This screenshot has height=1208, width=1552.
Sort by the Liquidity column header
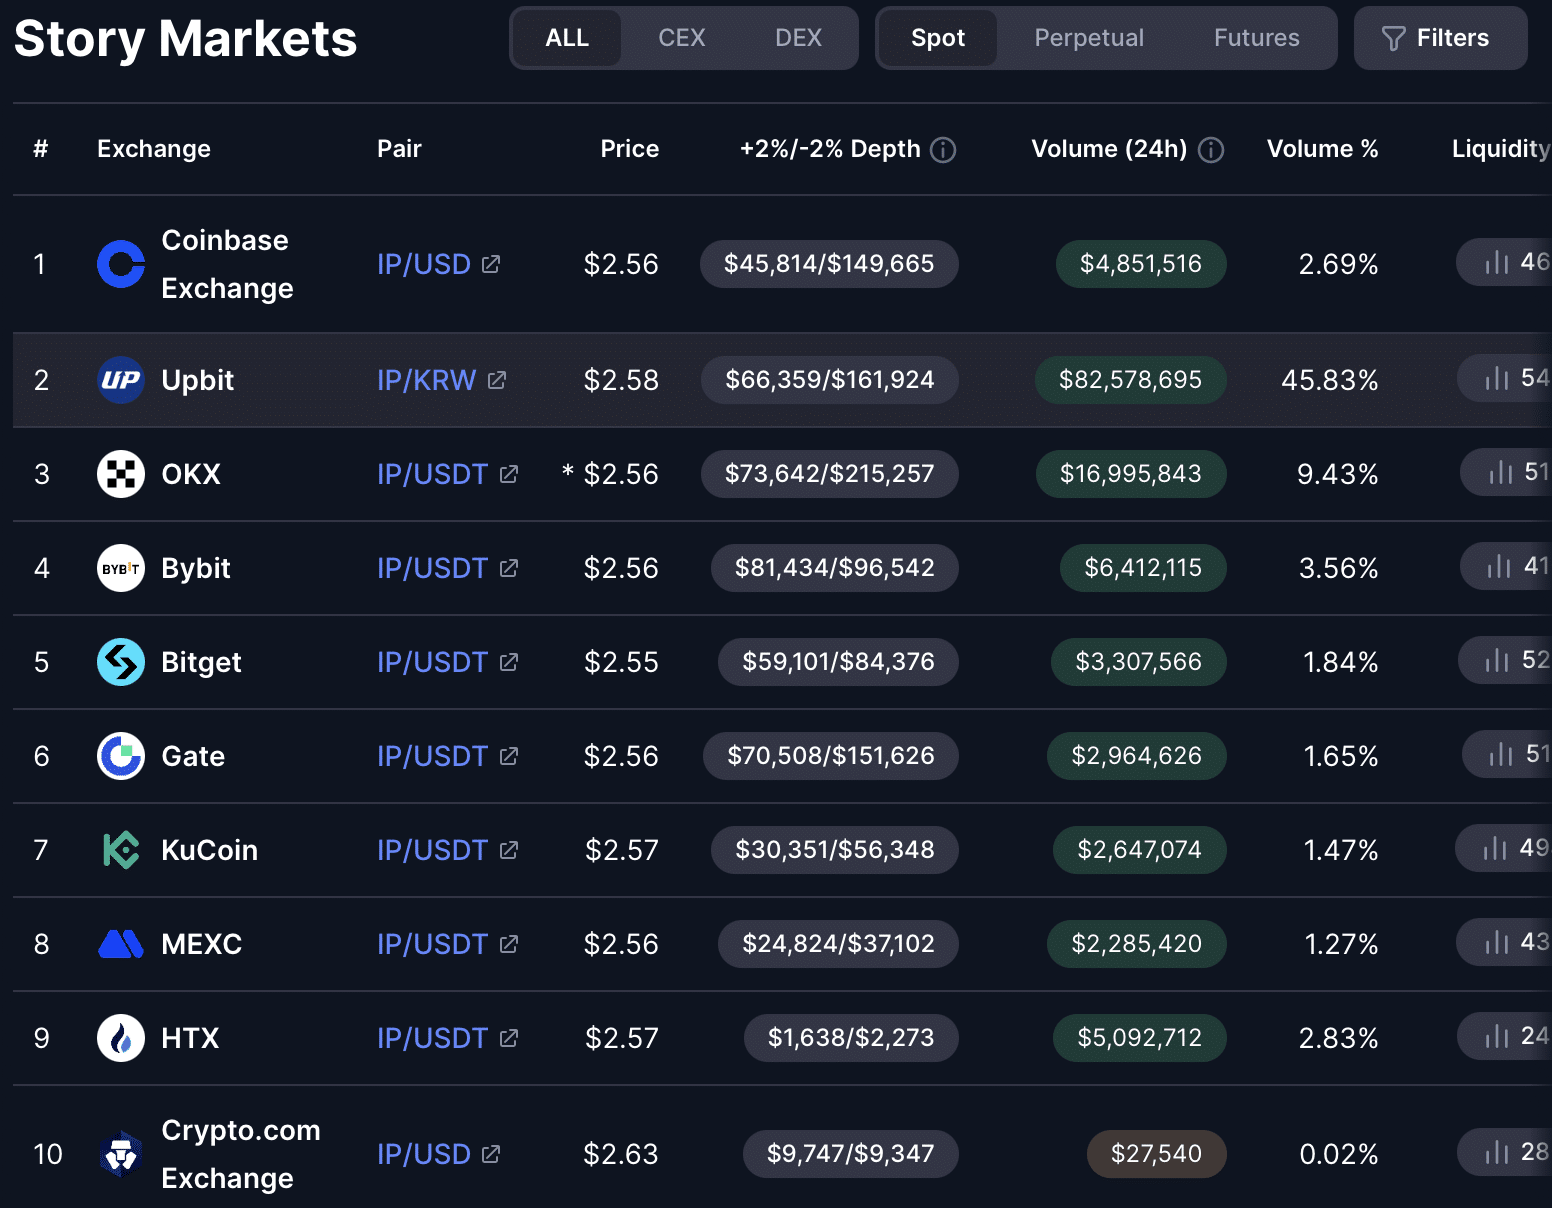click(1501, 149)
